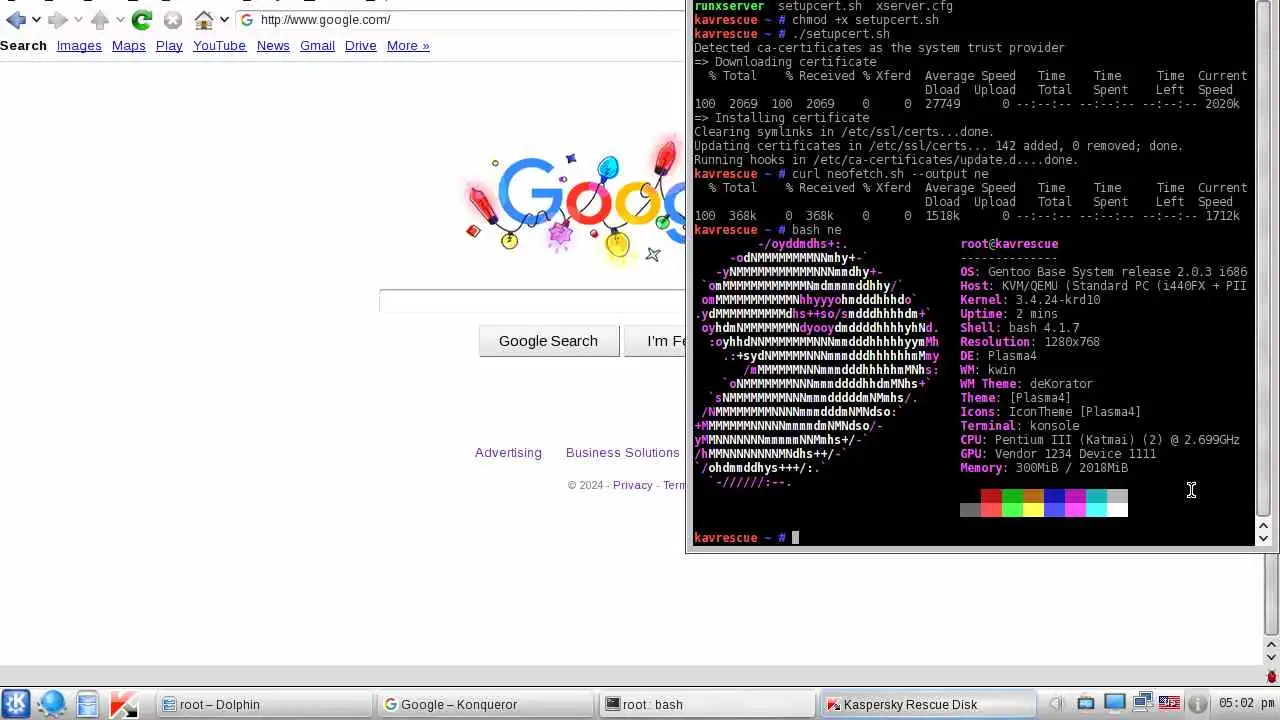Viewport: 1280px width, 720px height.
Task: Go back with the Konqueror back arrow
Action: (x=15, y=19)
